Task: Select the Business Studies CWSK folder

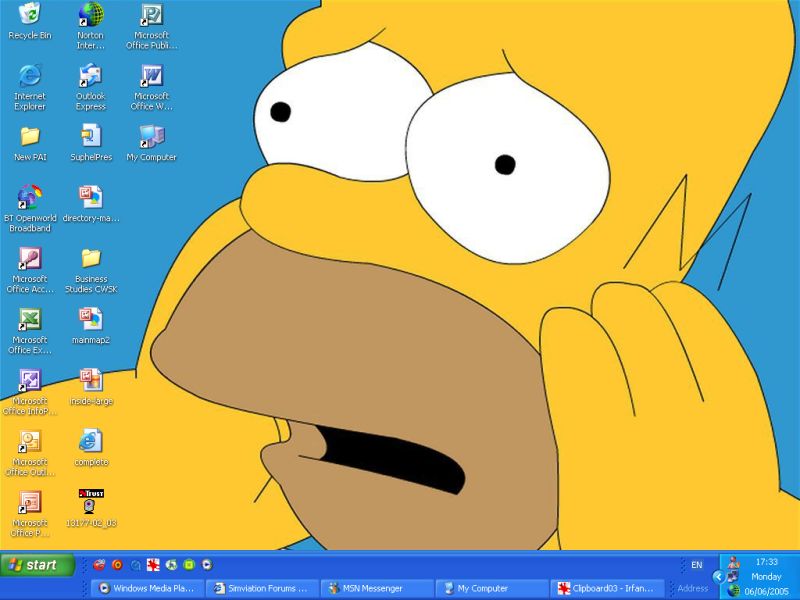Action: pos(90,259)
